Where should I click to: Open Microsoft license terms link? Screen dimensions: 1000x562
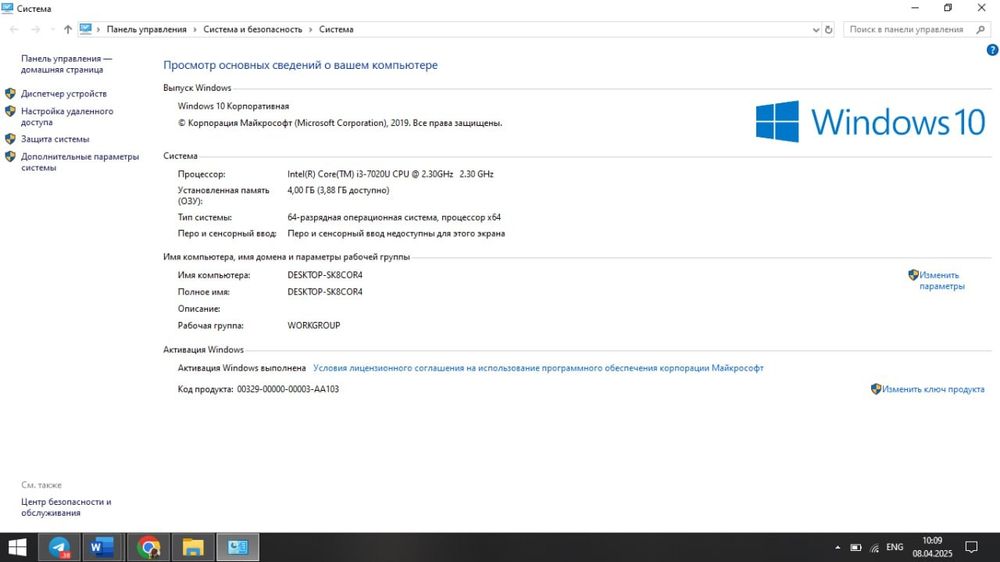pos(538,368)
